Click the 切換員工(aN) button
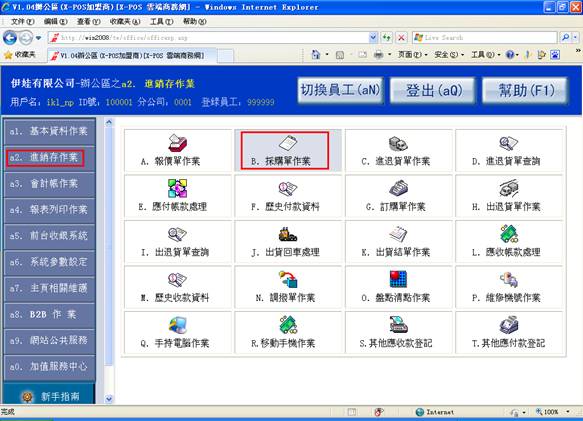Screen dimensions: 583x421 (340, 90)
